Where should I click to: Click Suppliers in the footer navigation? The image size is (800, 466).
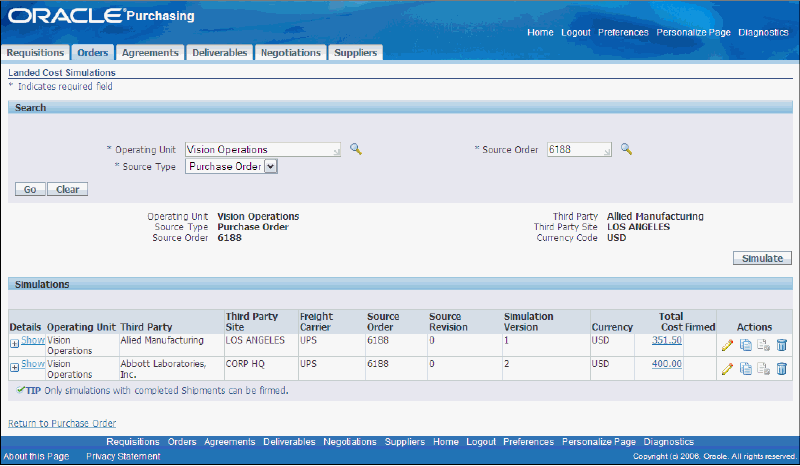(x=405, y=442)
